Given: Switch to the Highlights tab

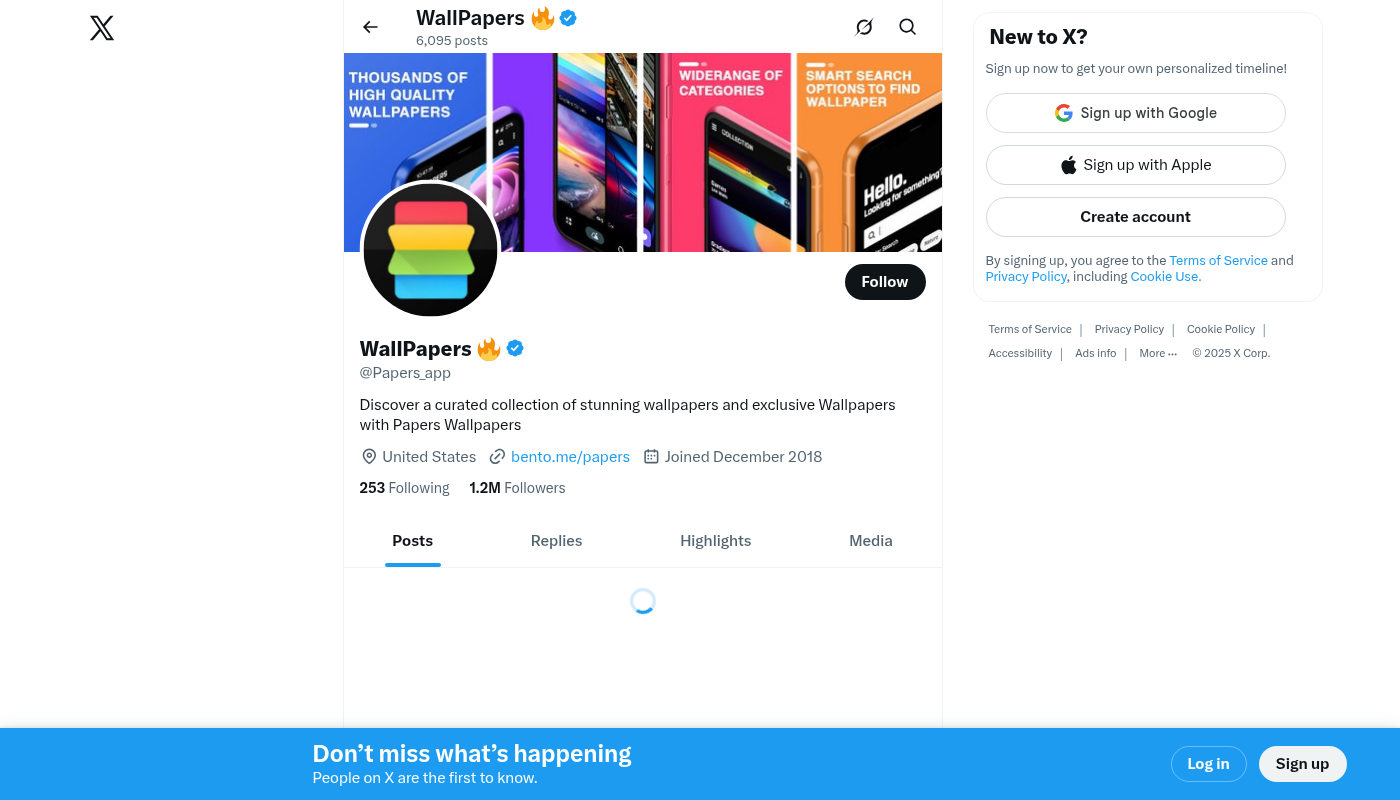Looking at the screenshot, I should point(715,541).
